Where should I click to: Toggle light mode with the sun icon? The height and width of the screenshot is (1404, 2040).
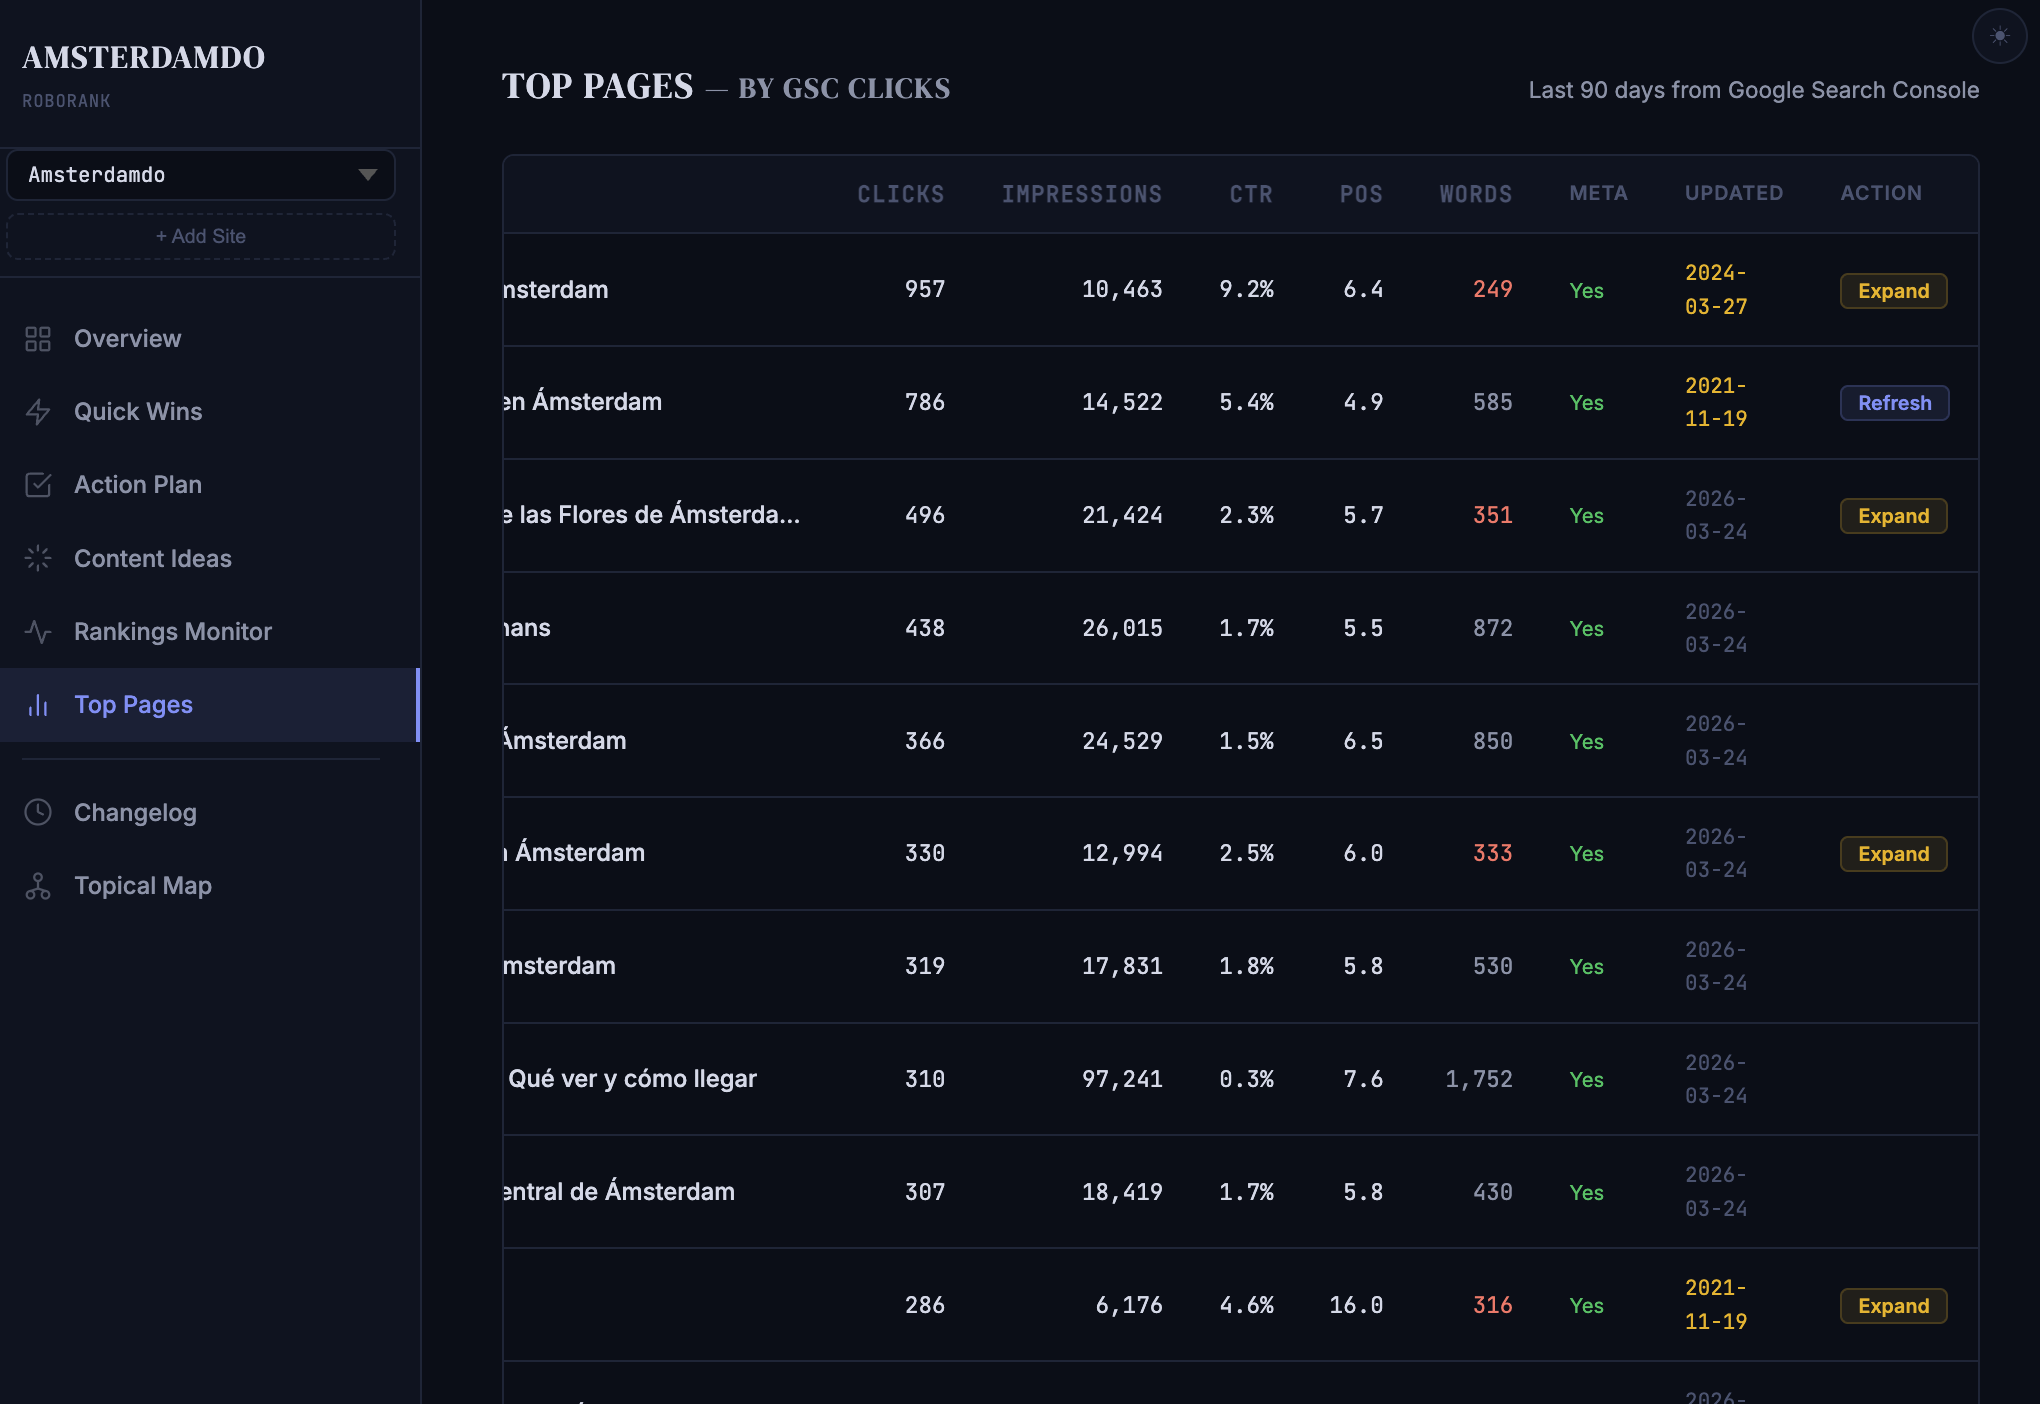pyautogui.click(x=1999, y=37)
